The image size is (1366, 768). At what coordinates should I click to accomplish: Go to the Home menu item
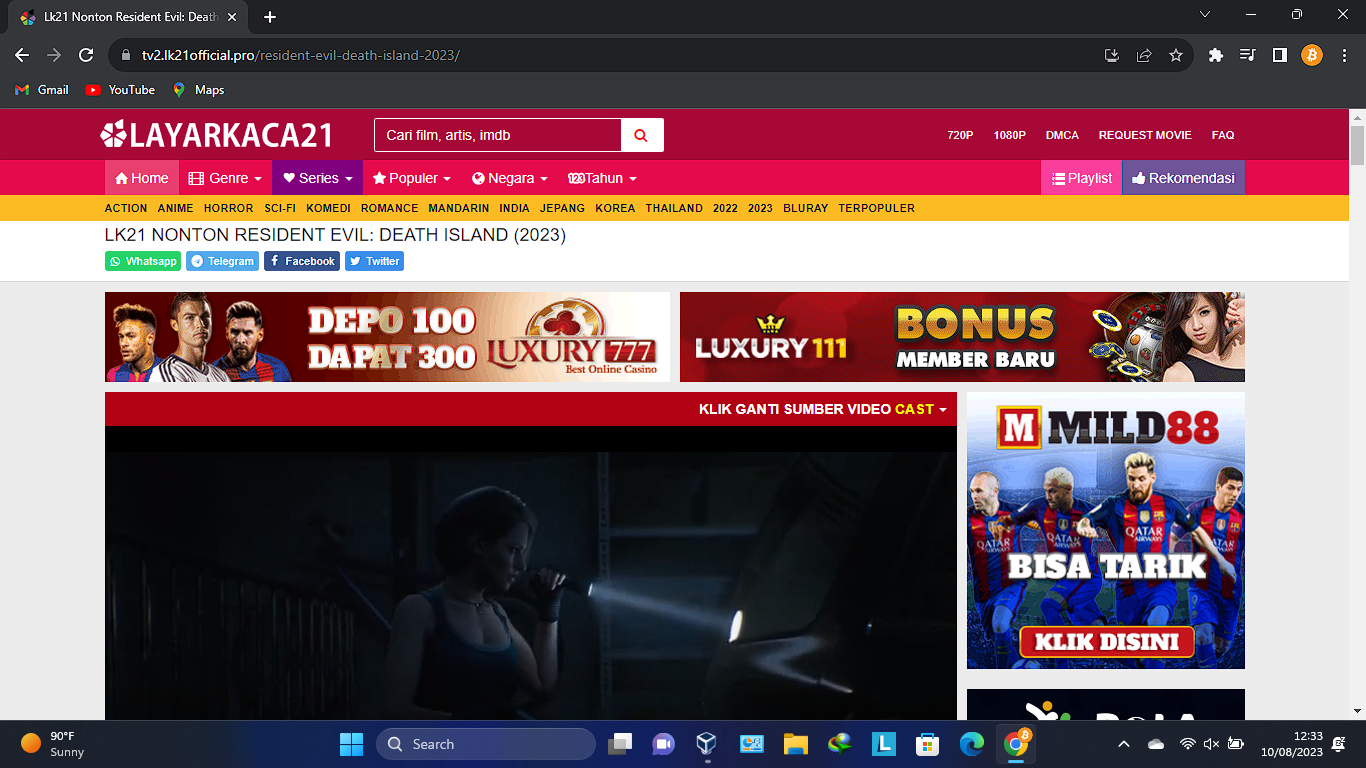[x=142, y=178]
